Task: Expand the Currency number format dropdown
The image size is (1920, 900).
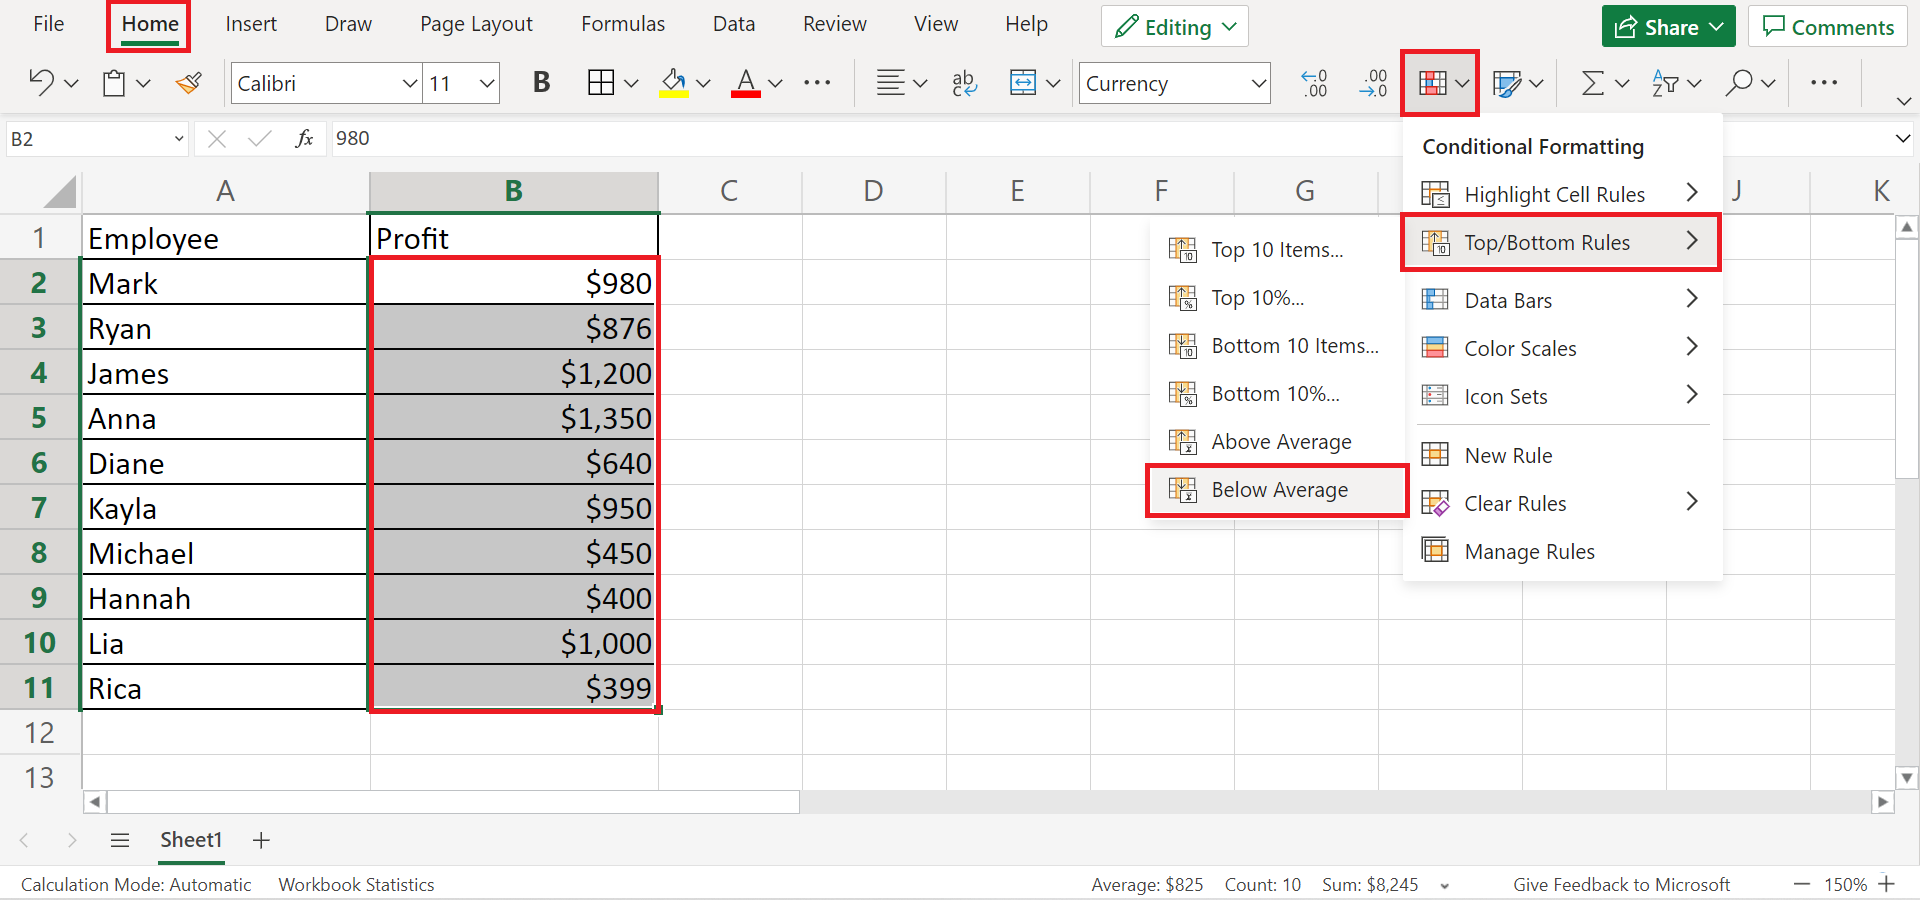Action: (1258, 83)
